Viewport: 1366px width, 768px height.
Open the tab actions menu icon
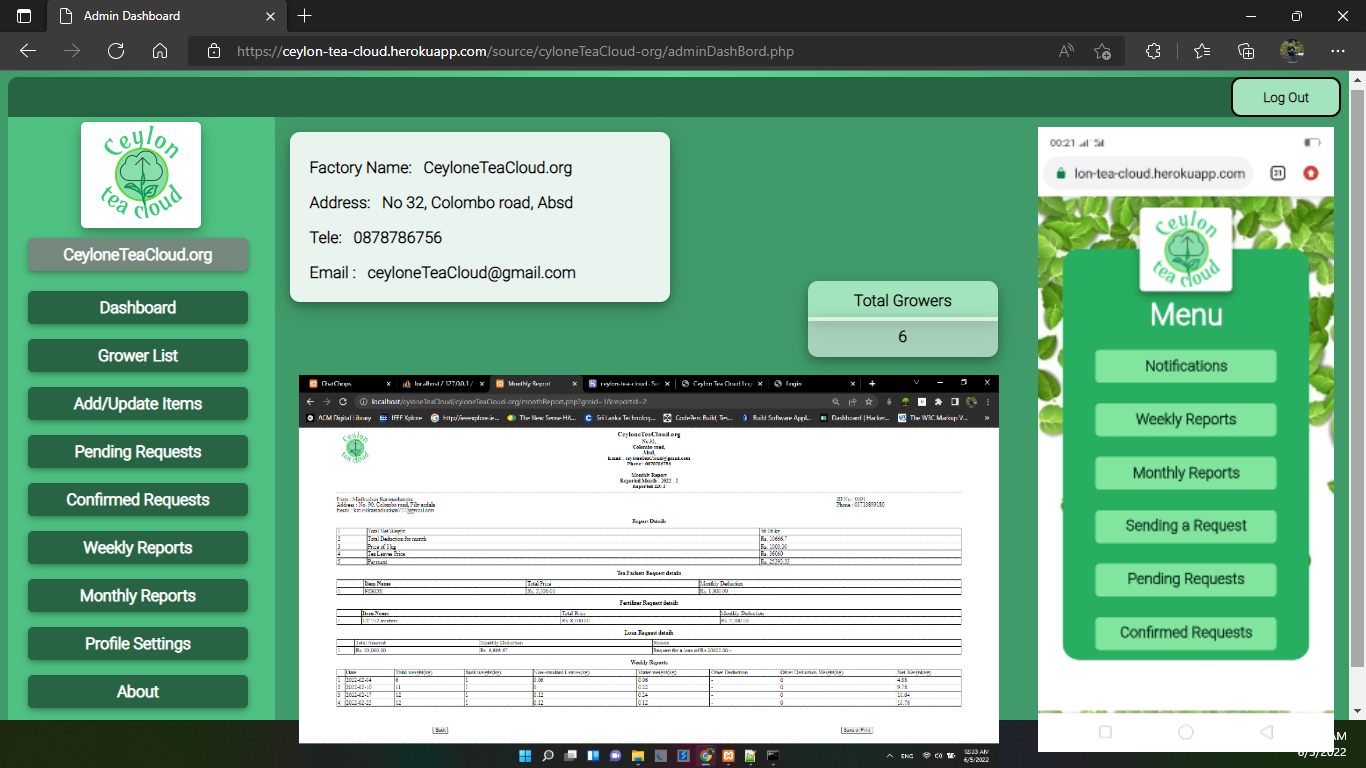[x=24, y=16]
